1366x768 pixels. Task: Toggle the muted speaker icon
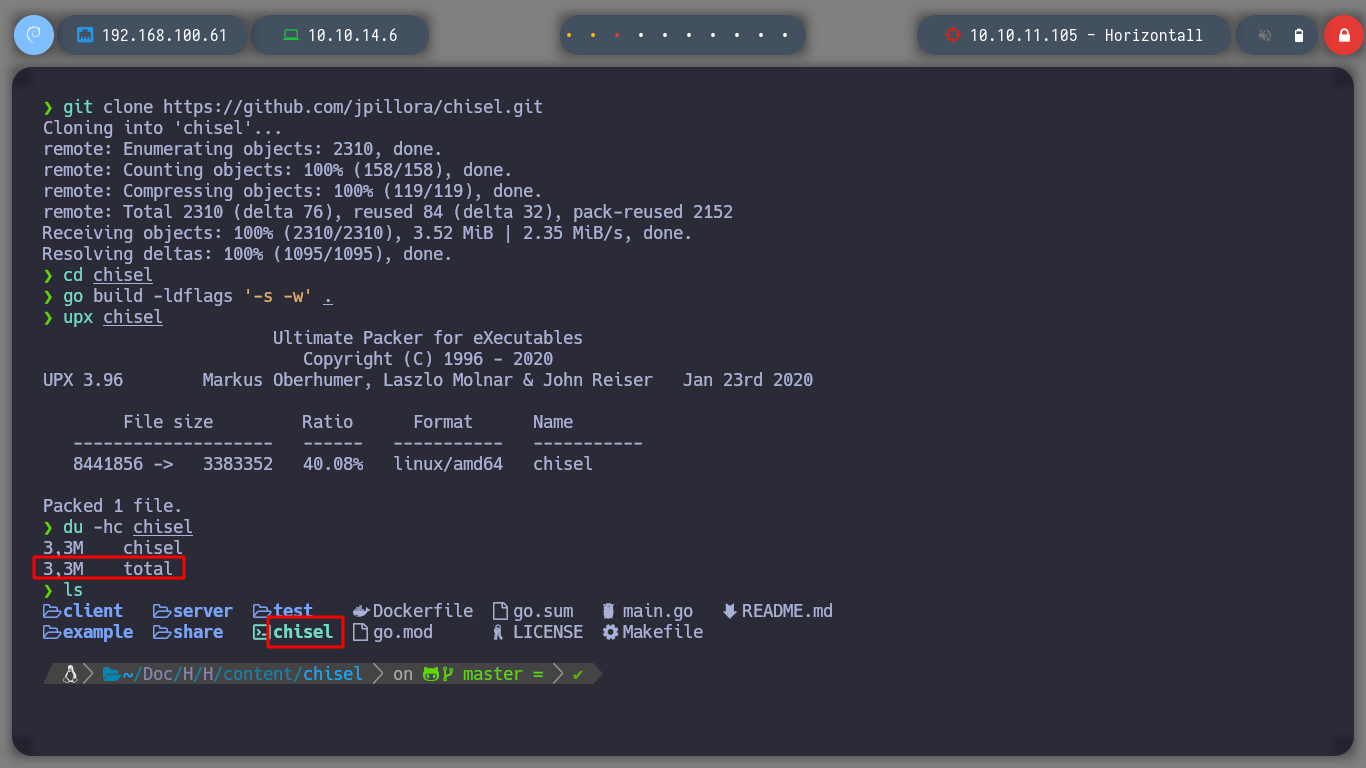coord(1265,35)
